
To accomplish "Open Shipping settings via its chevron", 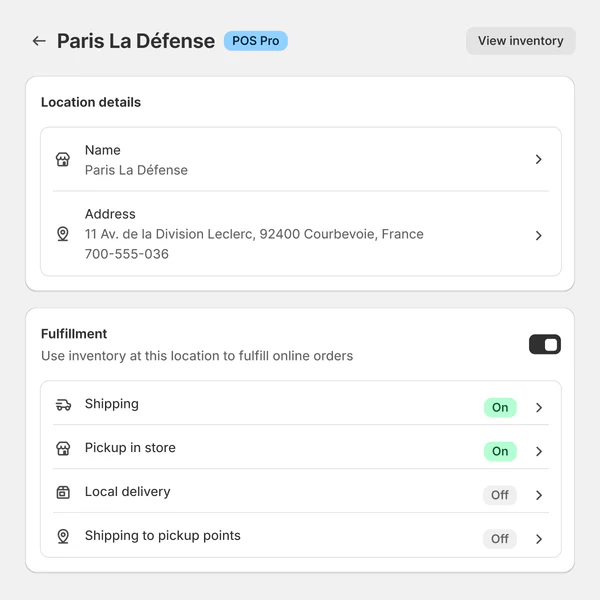I will tap(538, 407).
